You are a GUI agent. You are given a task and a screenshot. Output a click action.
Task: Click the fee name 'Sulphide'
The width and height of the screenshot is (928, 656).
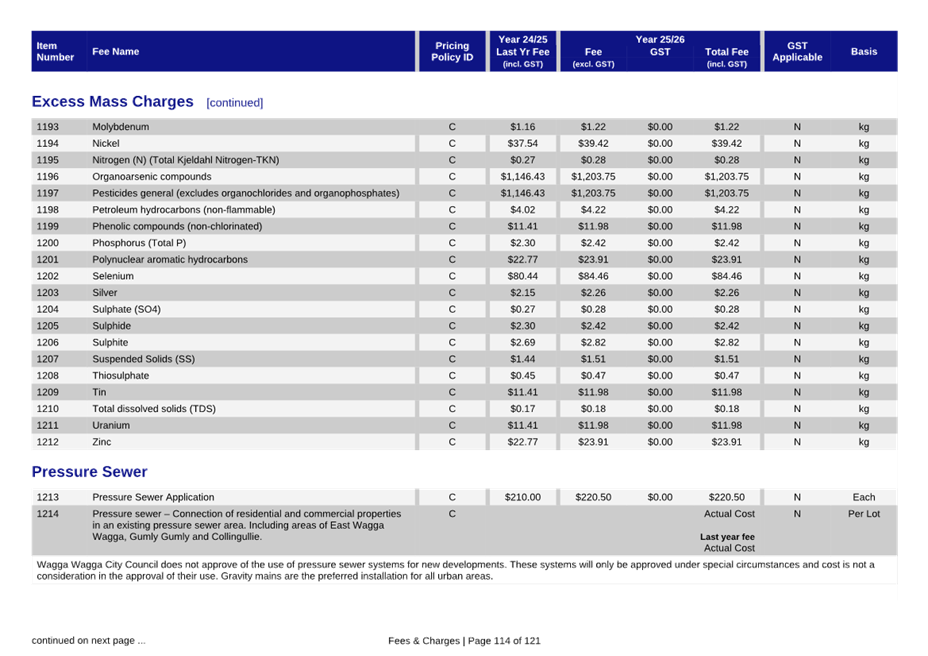(112, 326)
